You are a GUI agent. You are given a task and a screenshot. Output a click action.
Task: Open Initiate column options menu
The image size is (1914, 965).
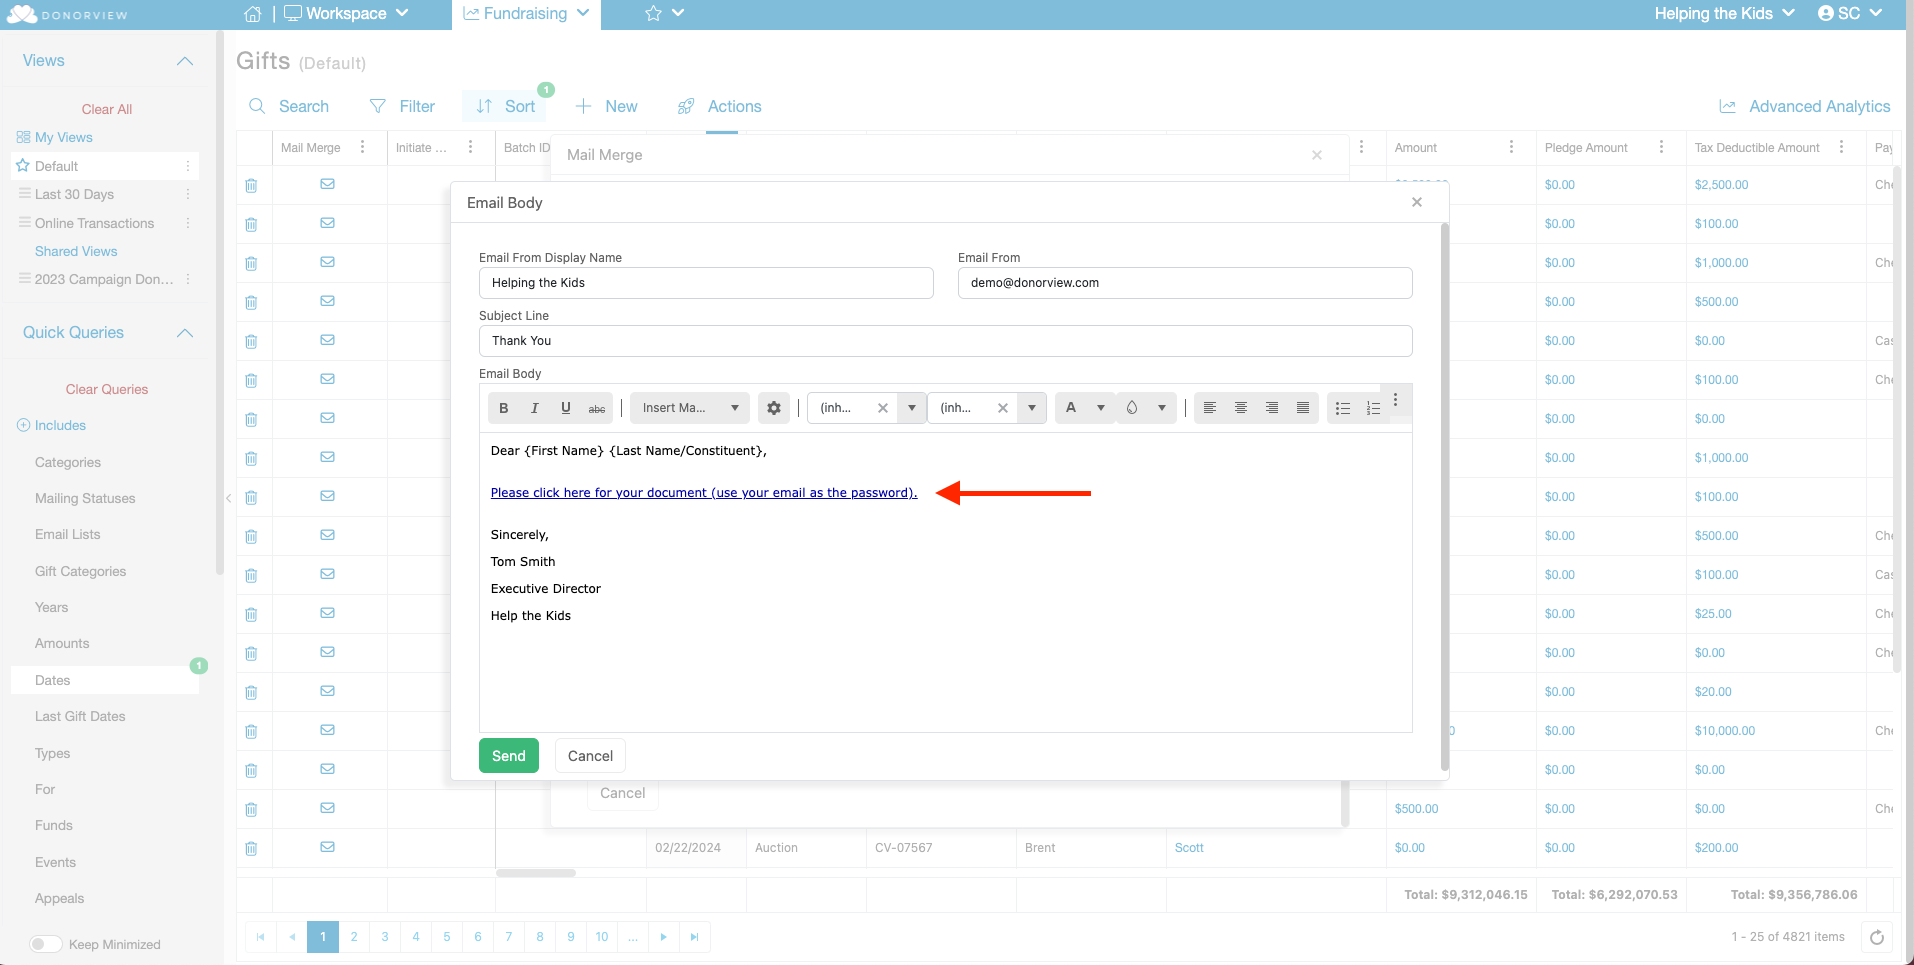[x=470, y=147]
